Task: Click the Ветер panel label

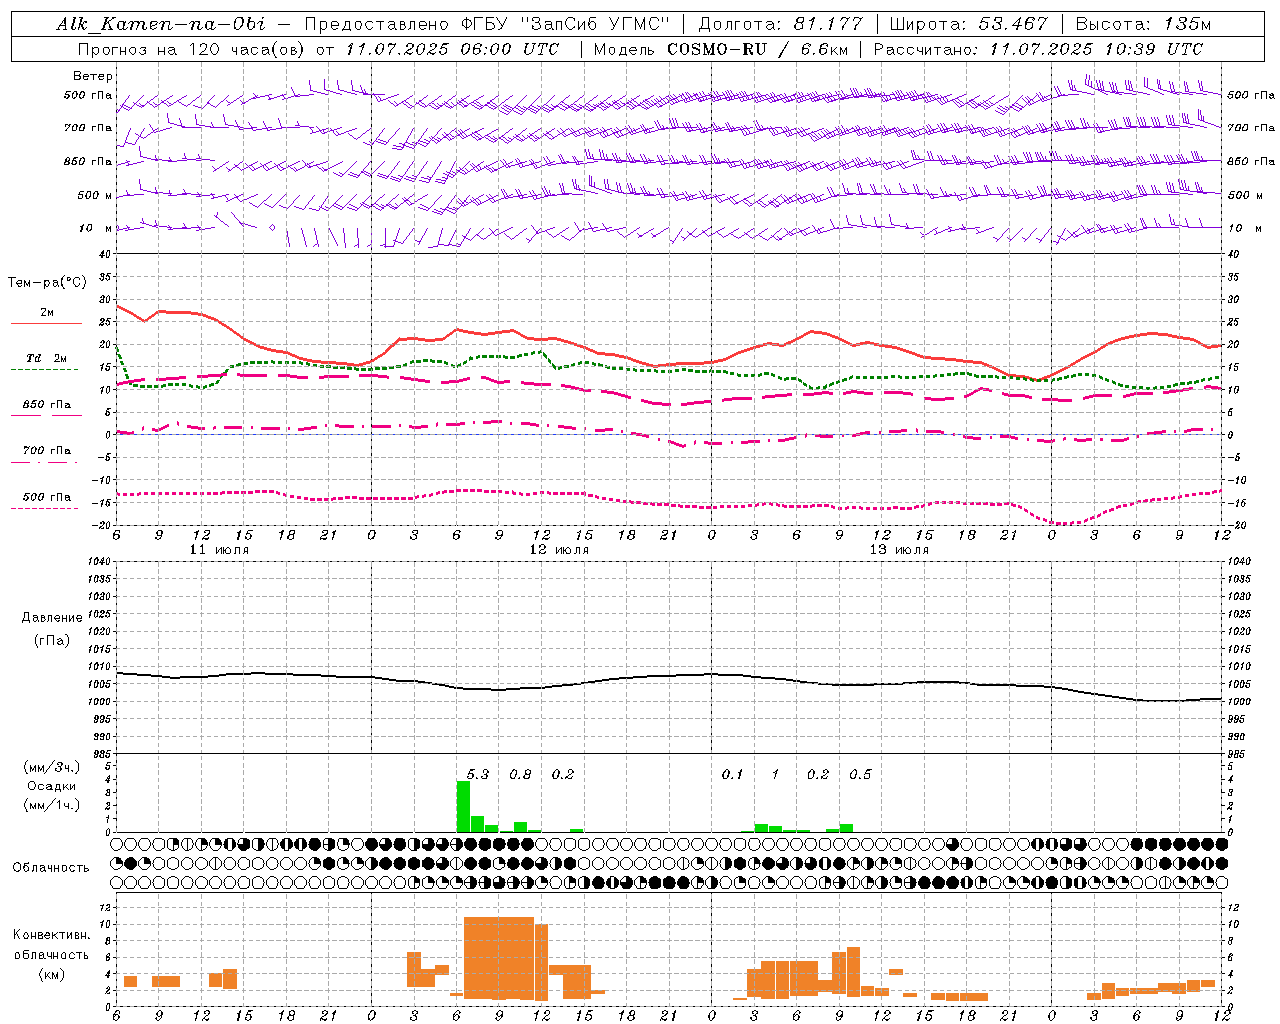Action: pyautogui.click(x=92, y=76)
